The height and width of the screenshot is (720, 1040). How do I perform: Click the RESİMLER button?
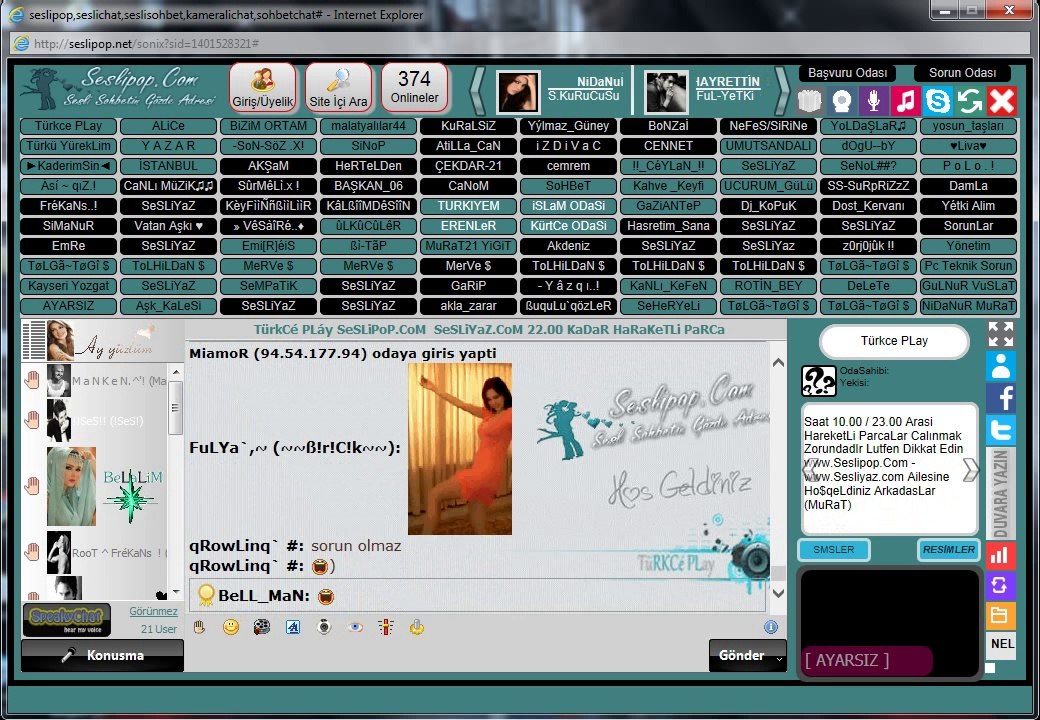[948, 550]
